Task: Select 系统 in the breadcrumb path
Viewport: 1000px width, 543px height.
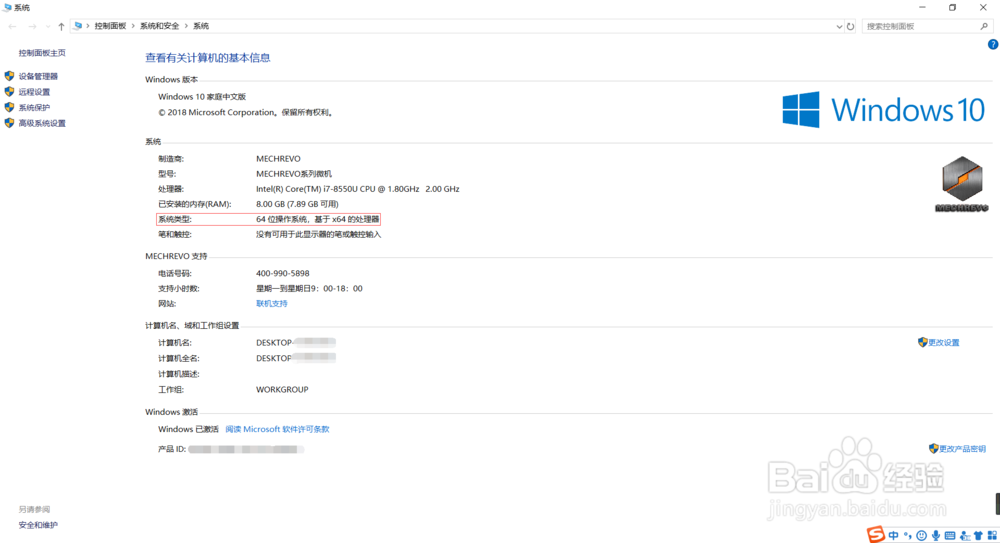Action: 201,26
